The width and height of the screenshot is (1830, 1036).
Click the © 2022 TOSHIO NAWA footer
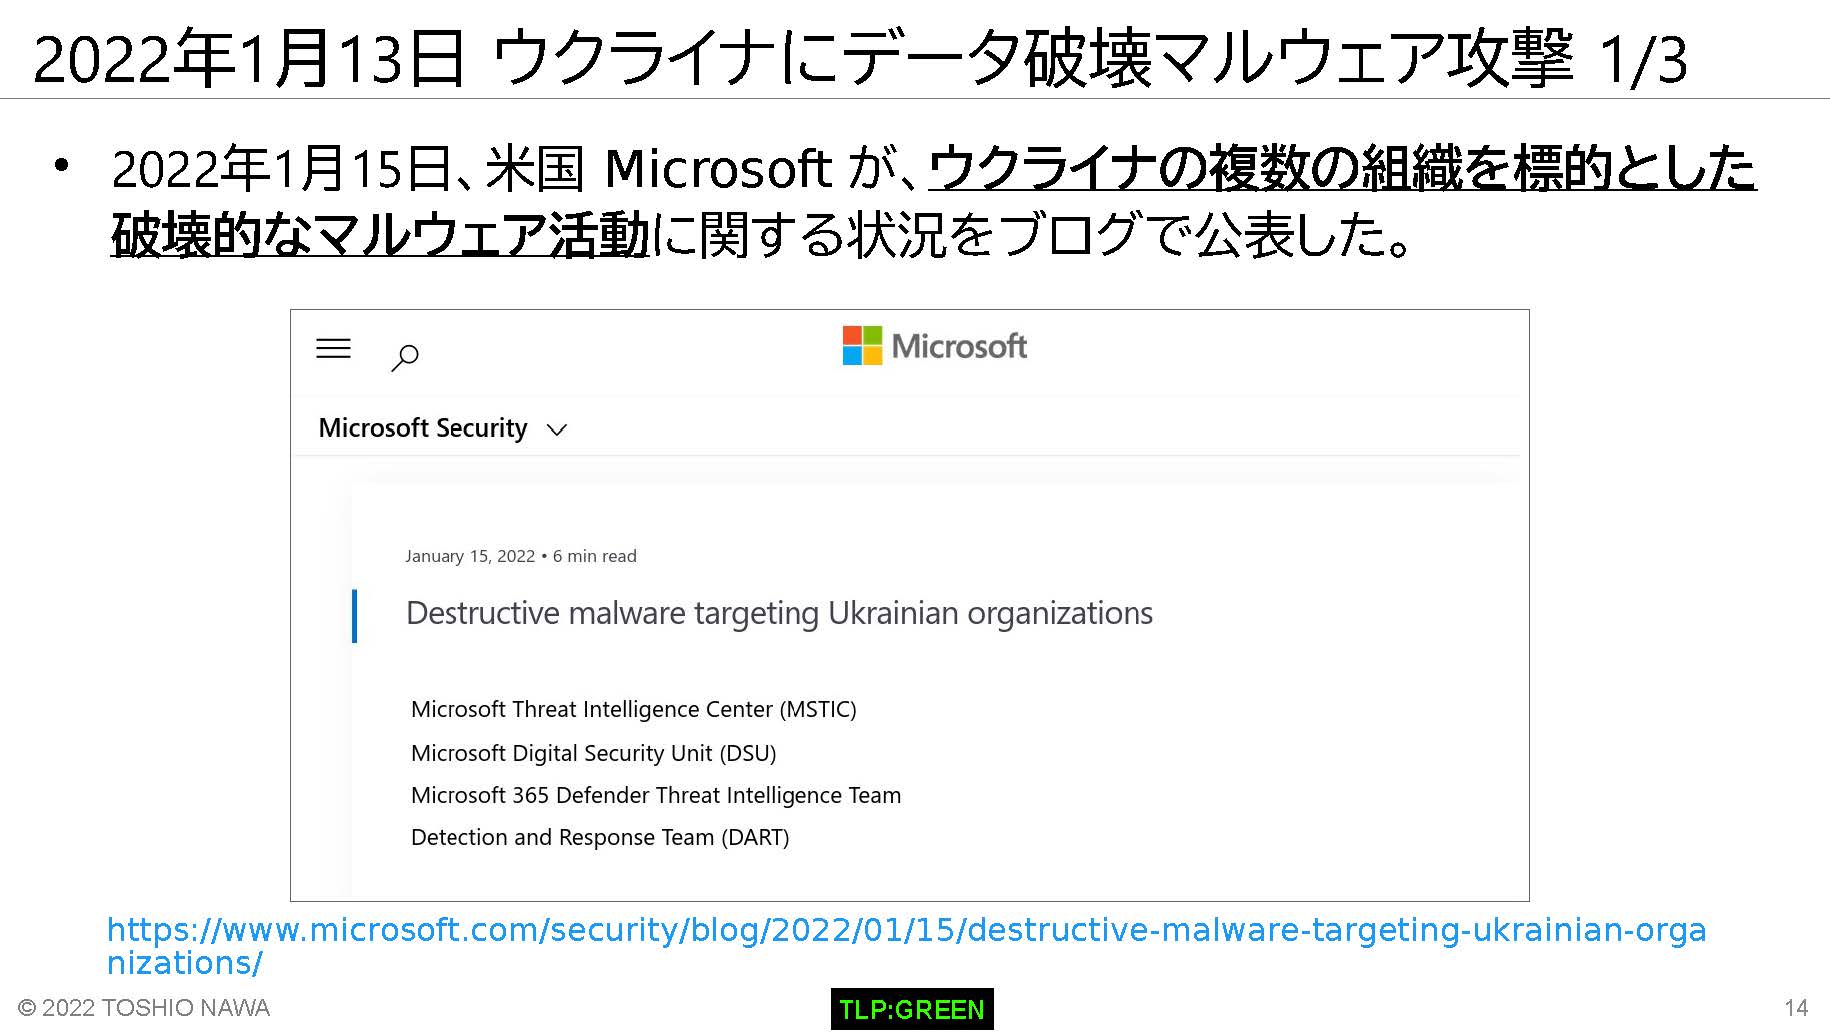pos(144,1007)
